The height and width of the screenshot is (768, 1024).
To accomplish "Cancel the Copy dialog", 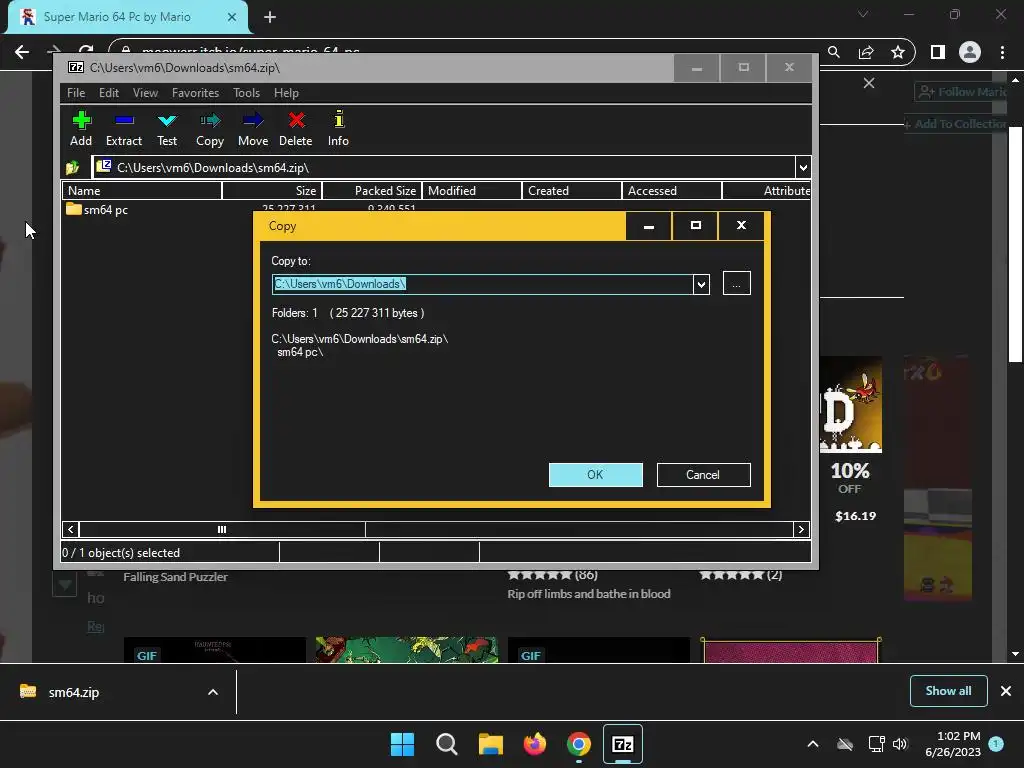I will 703,475.
